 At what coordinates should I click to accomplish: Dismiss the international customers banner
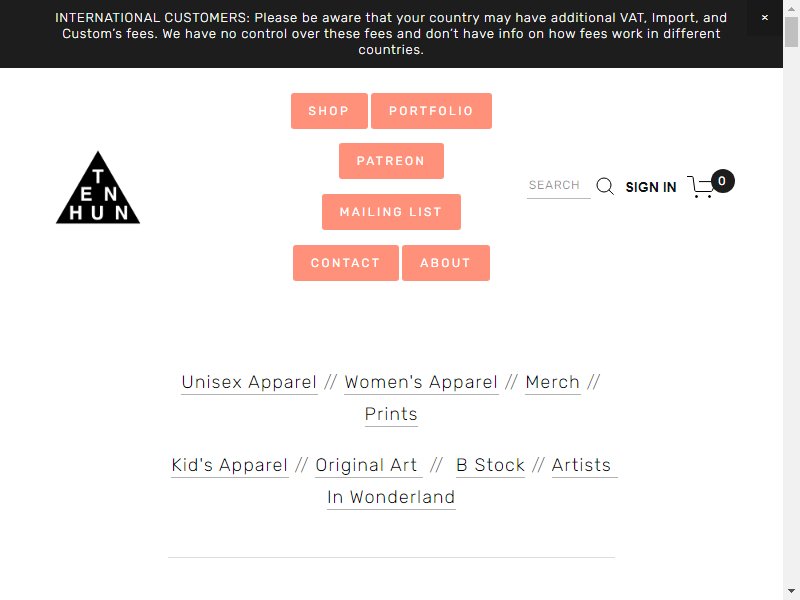pos(764,17)
